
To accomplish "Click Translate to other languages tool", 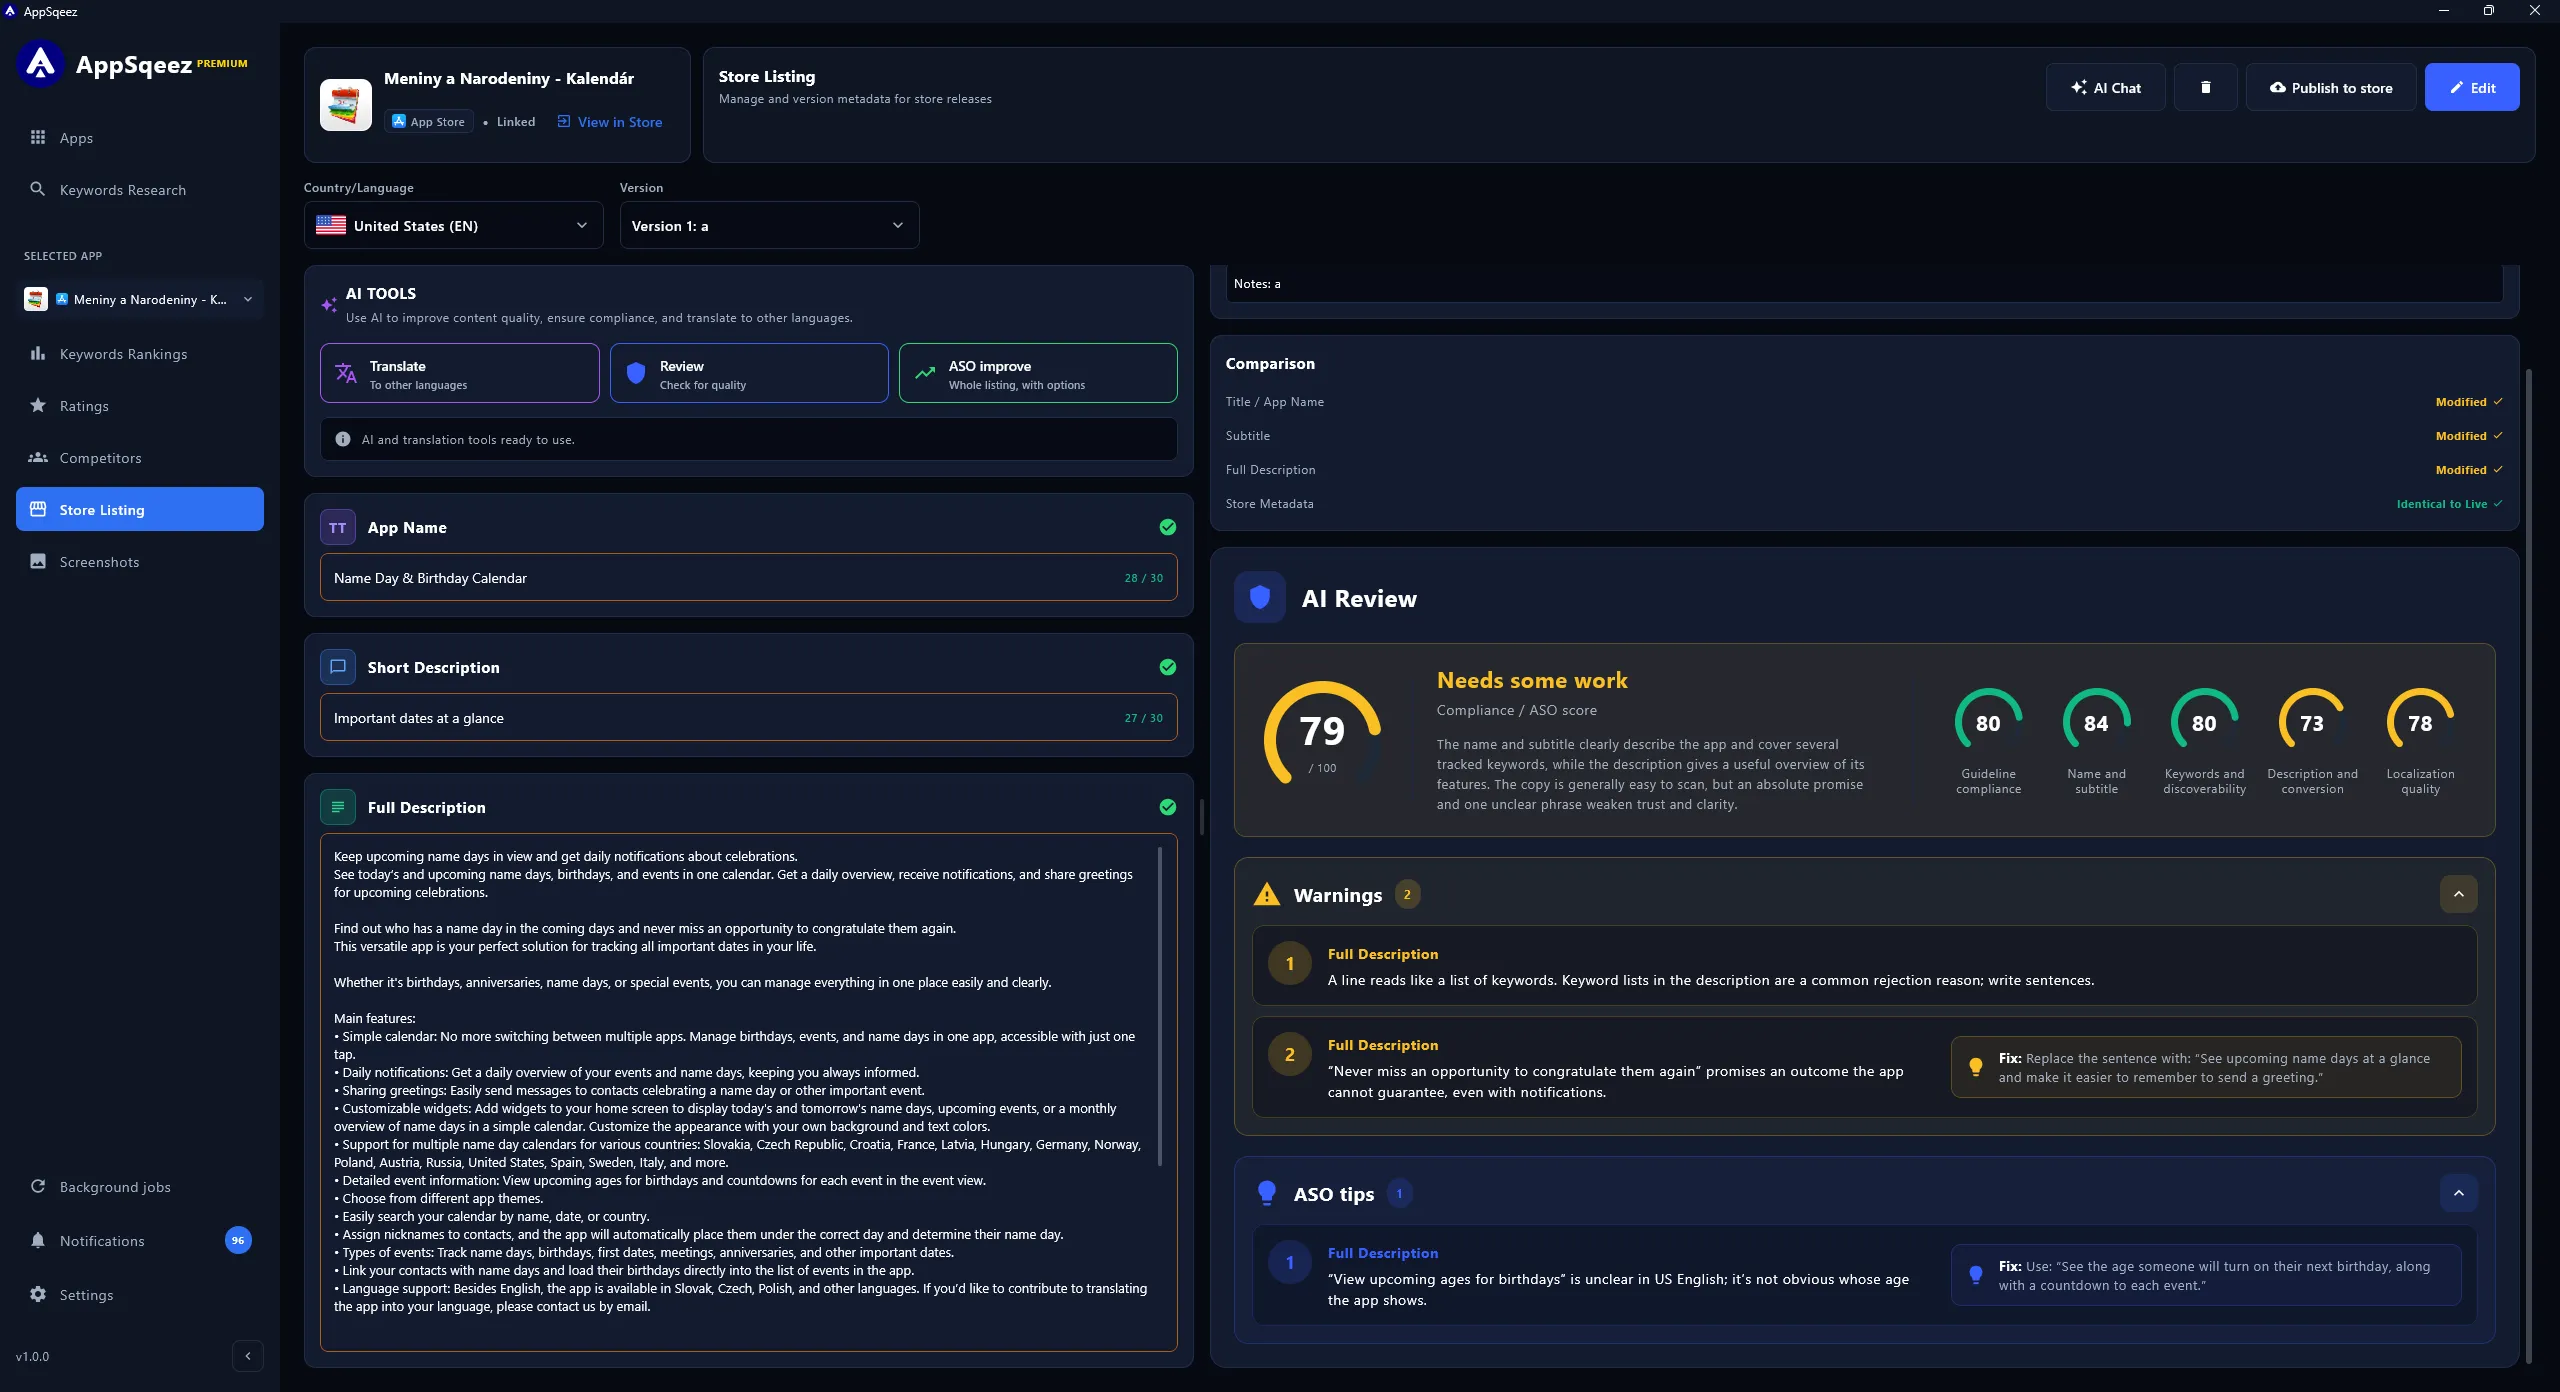I will [x=460, y=373].
